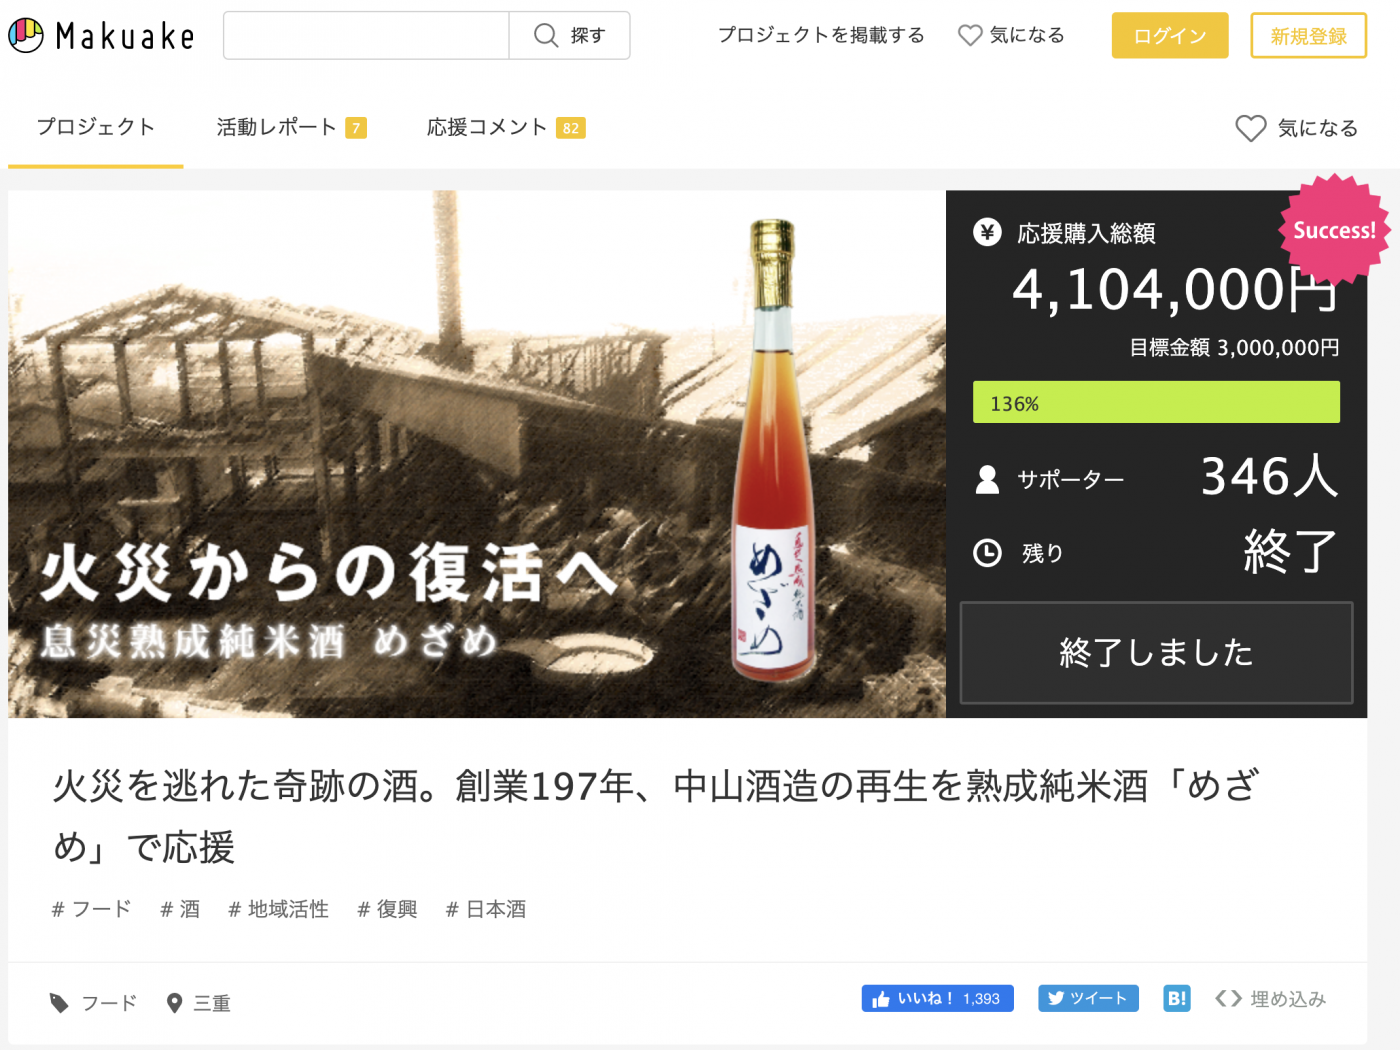Select the プロジェクト tab
The image size is (1400, 1050).
click(x=96, y=127)
